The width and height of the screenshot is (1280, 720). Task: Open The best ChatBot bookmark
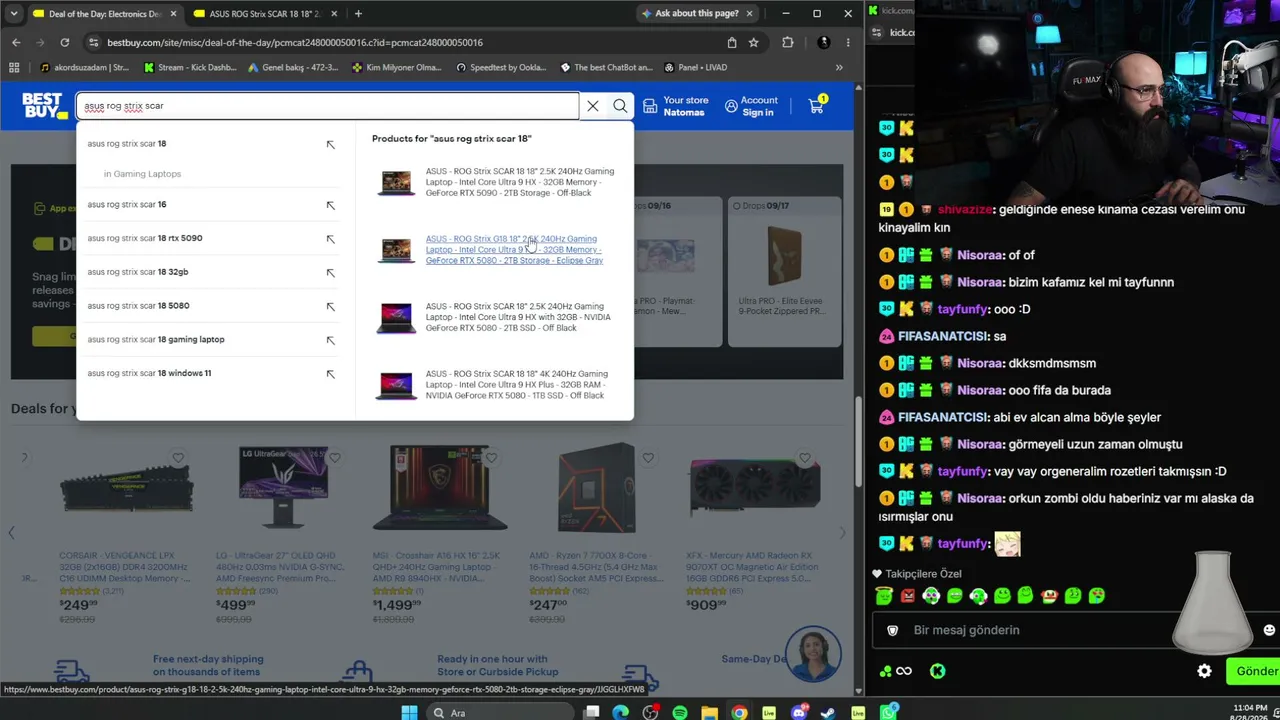pos(606,67)
